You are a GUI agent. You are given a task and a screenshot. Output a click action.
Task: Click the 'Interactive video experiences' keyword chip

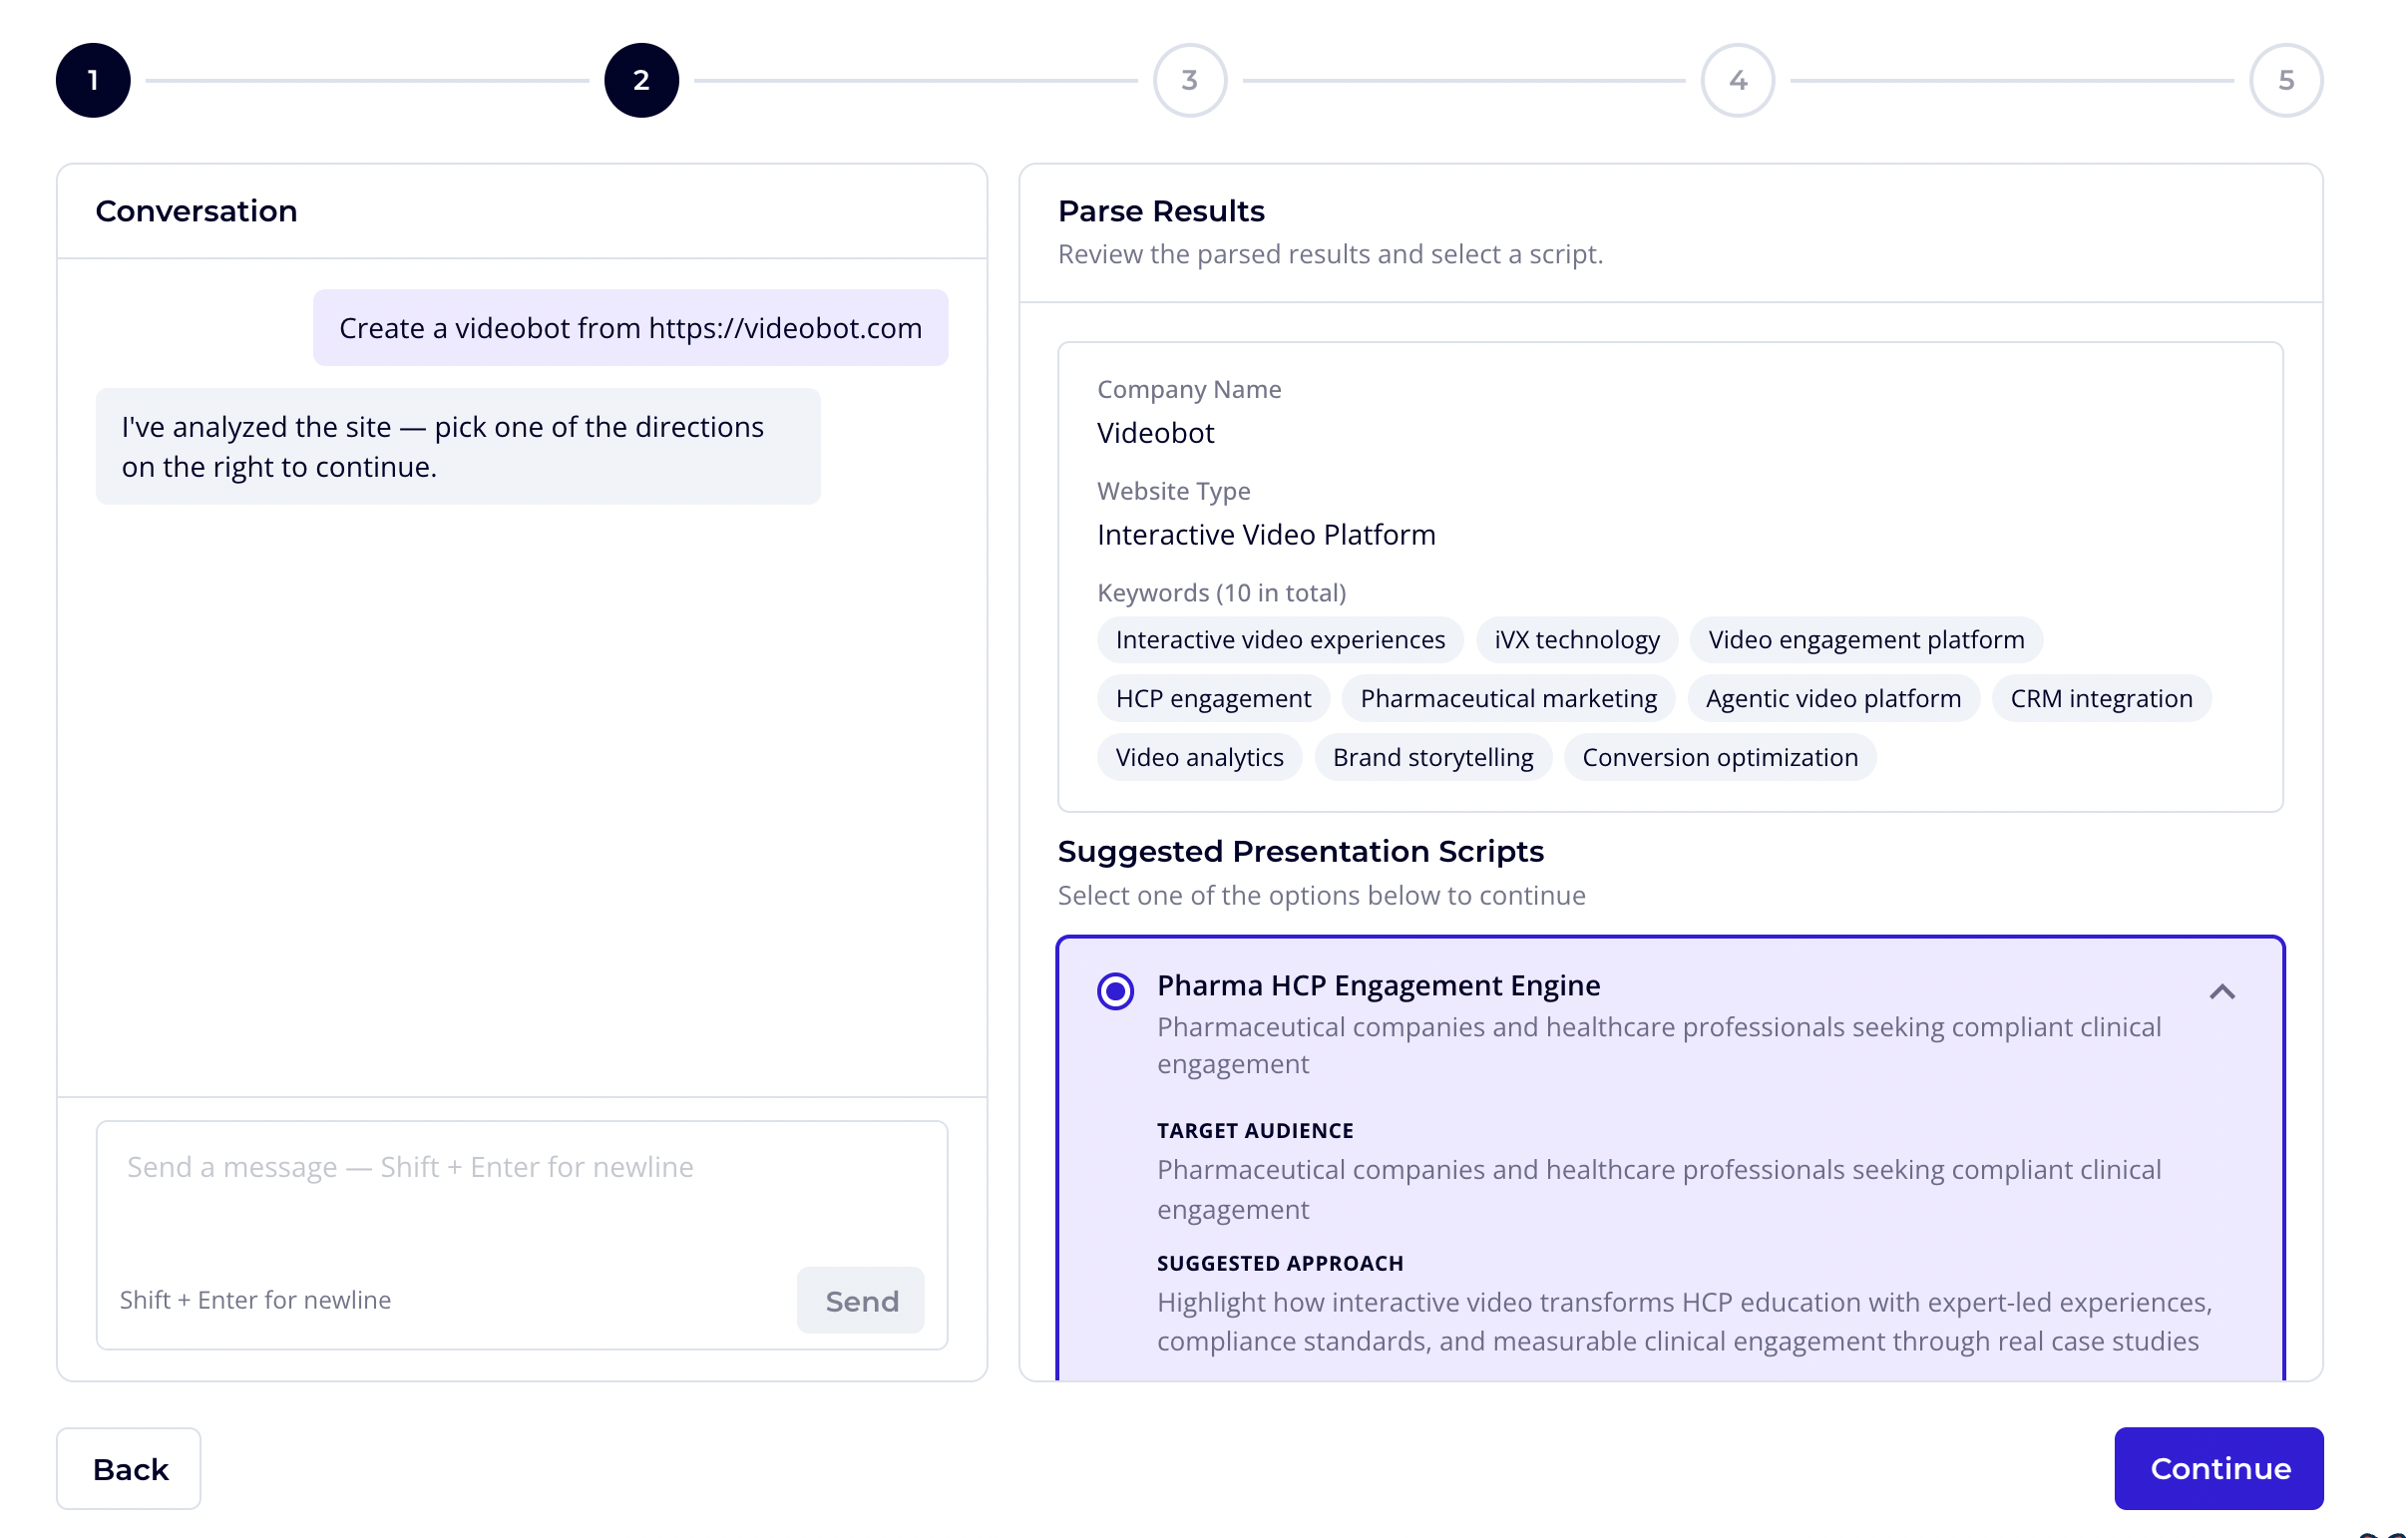coord(1279,639)
